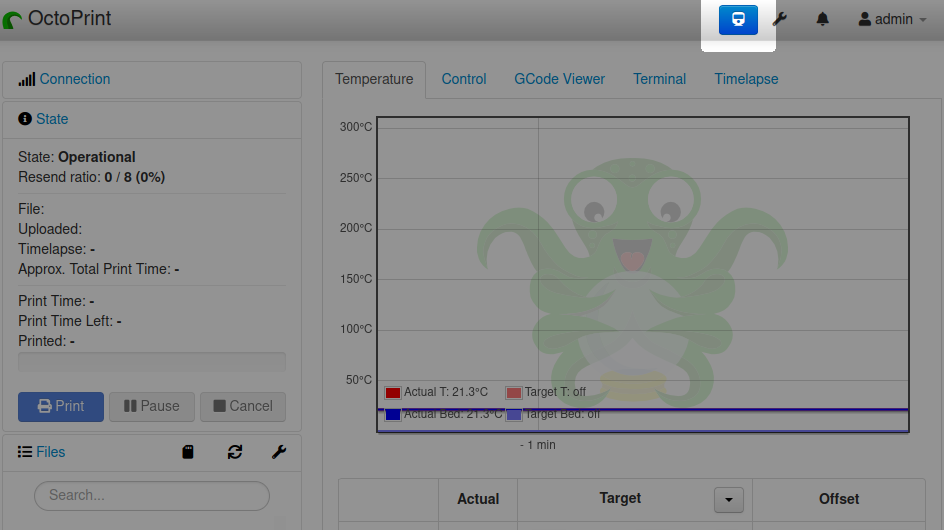Click 'Print Time Left' text
Screen dimensions: 944x530
[x=70, y=321]
